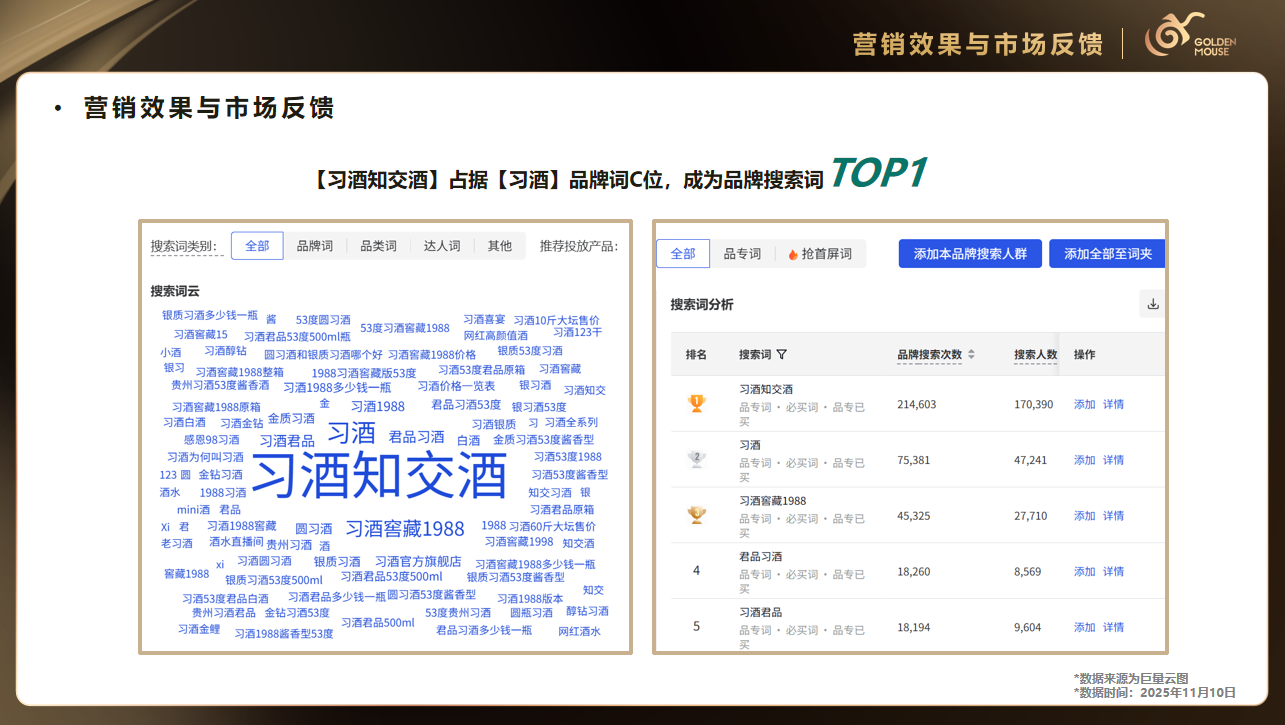Open the 品专词 tab

tap(742, 254)
